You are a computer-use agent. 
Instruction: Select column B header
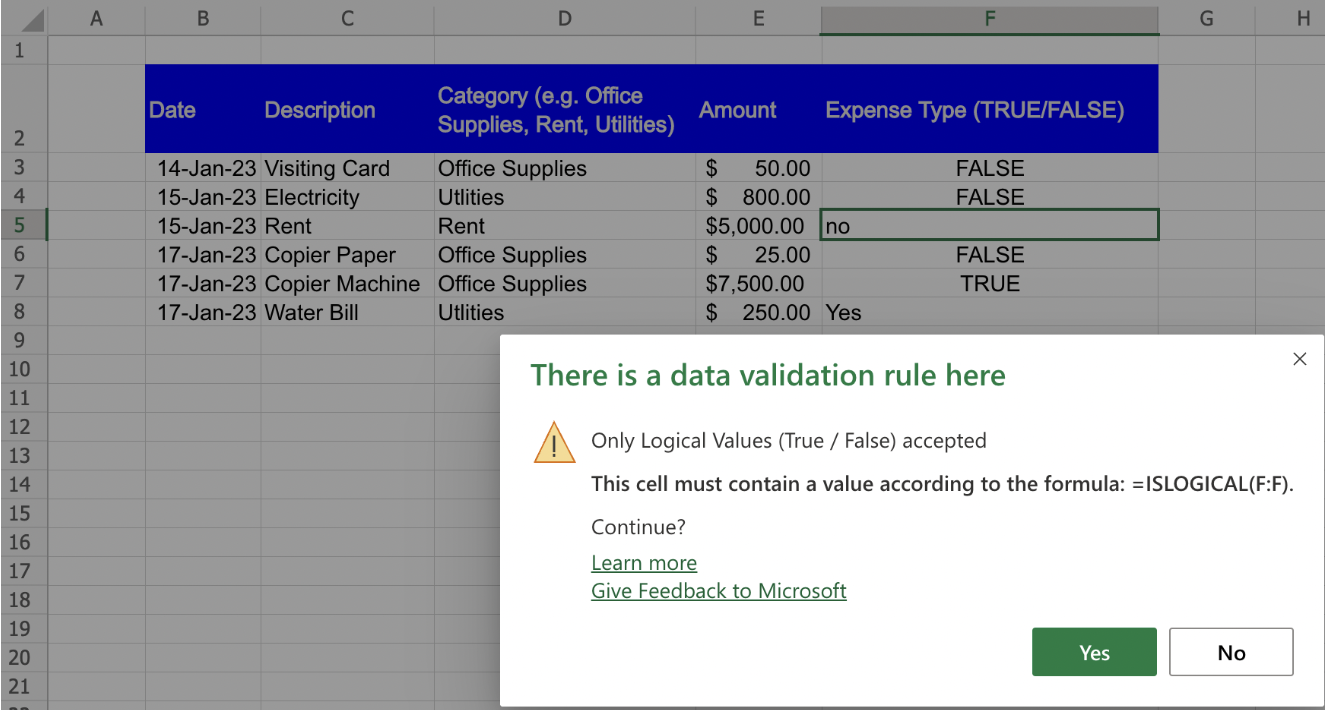pos(202,18)
